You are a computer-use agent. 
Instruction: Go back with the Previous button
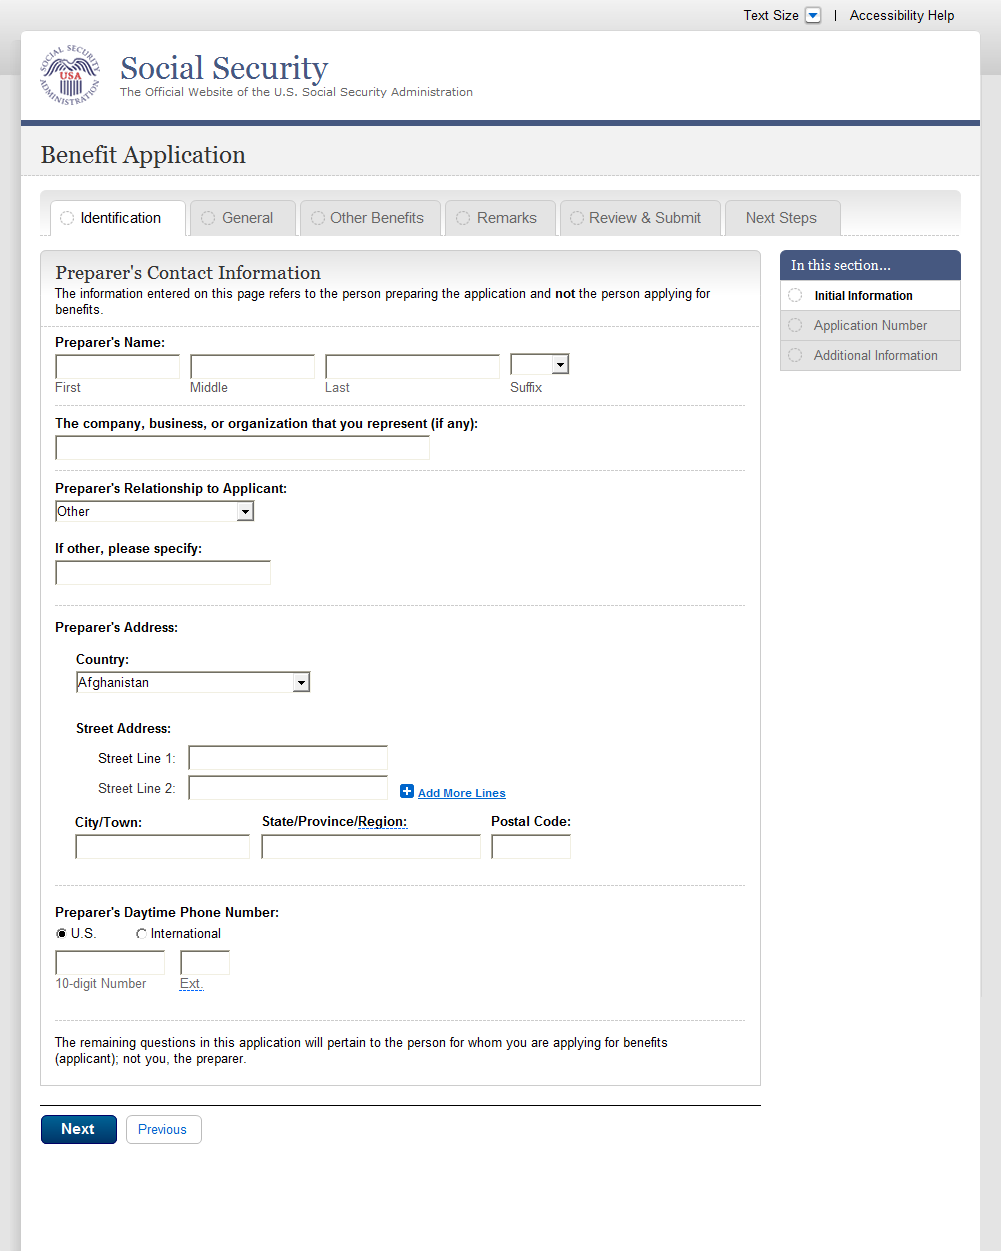tap(163, 1129)
